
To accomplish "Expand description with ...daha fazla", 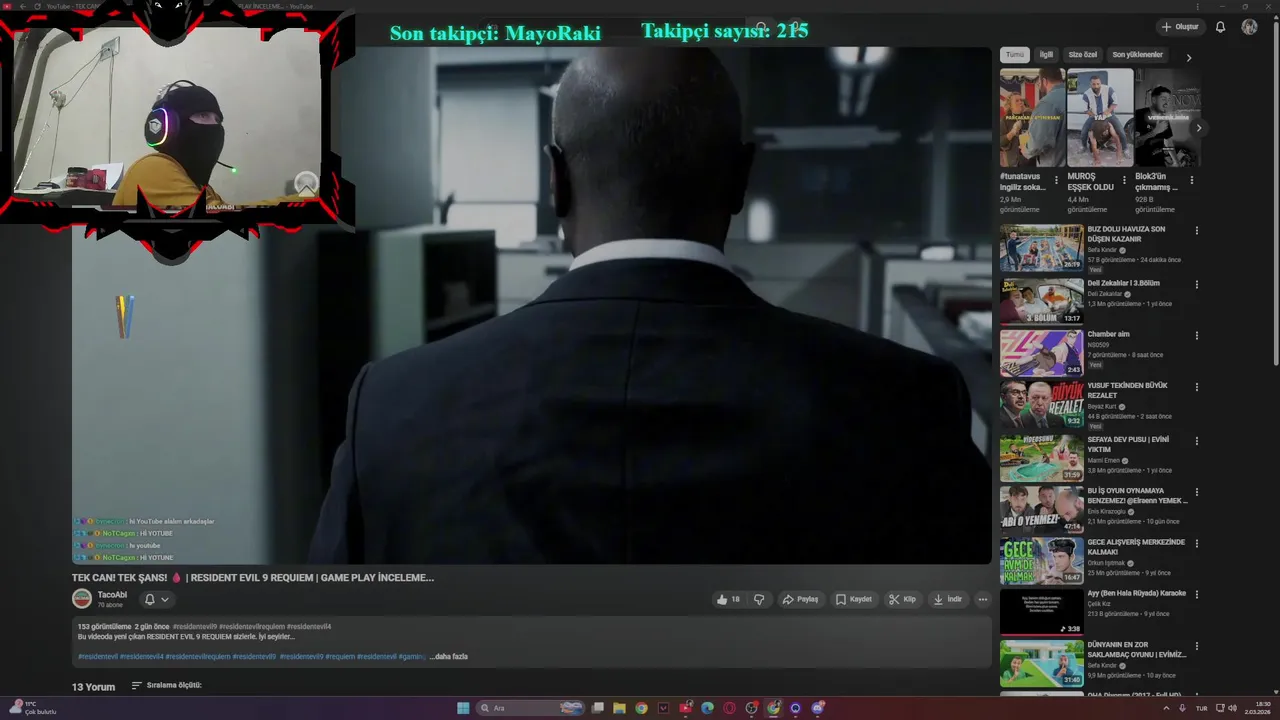I will tap(449, 657).
